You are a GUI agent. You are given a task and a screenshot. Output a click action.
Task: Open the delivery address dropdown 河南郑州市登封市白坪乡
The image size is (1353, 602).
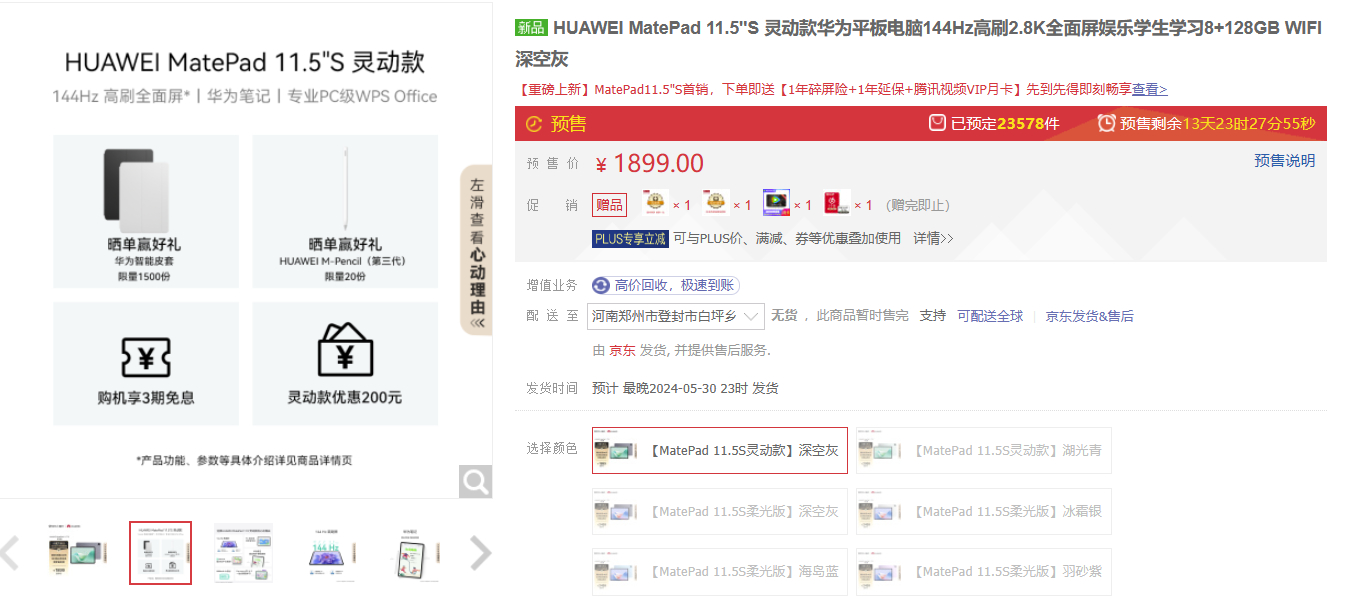click(676, 316)
